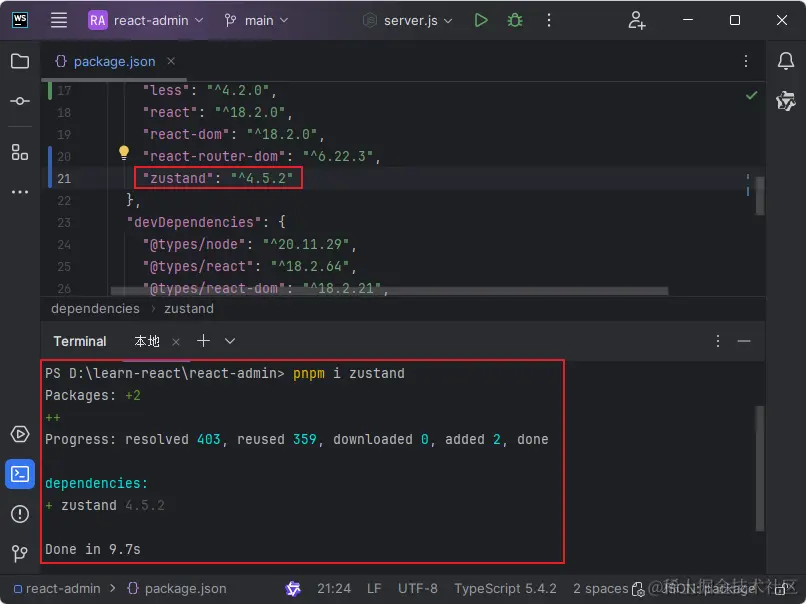Toggle the Terminal tool window button
This screenshot has height=604, width=806.
tap(20, 474)
